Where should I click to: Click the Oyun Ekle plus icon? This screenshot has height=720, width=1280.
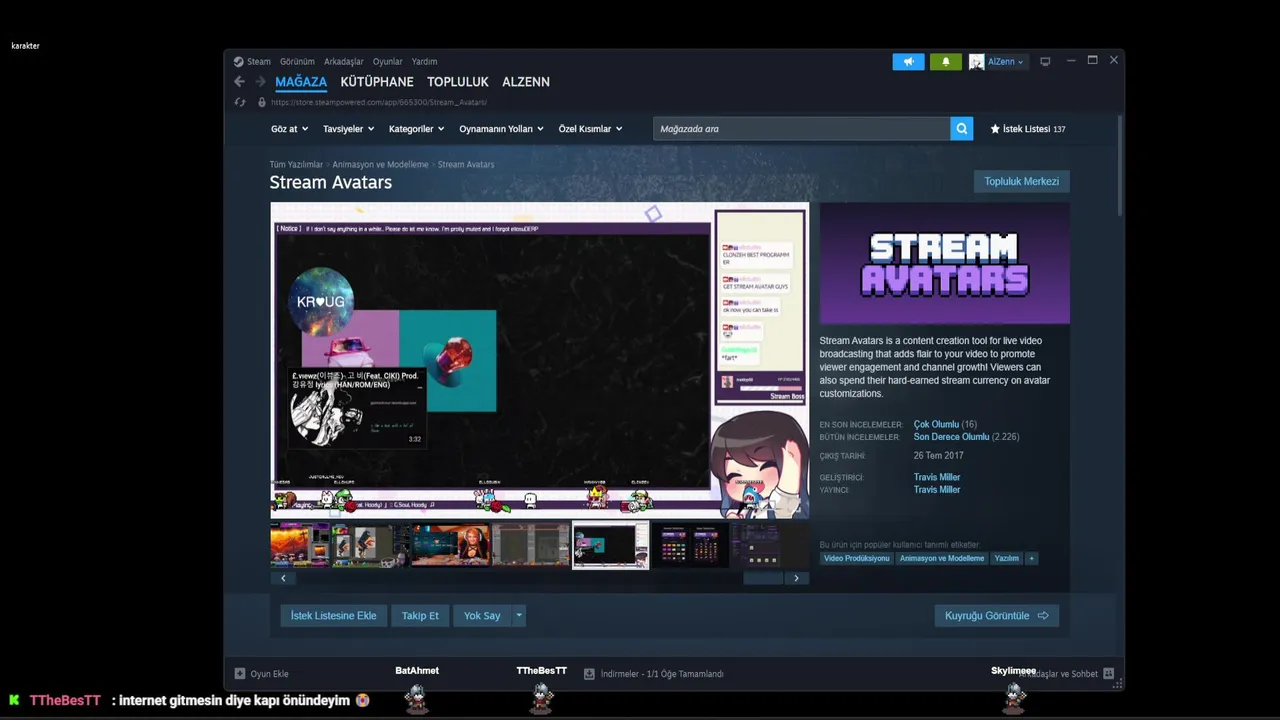point(240,674)
